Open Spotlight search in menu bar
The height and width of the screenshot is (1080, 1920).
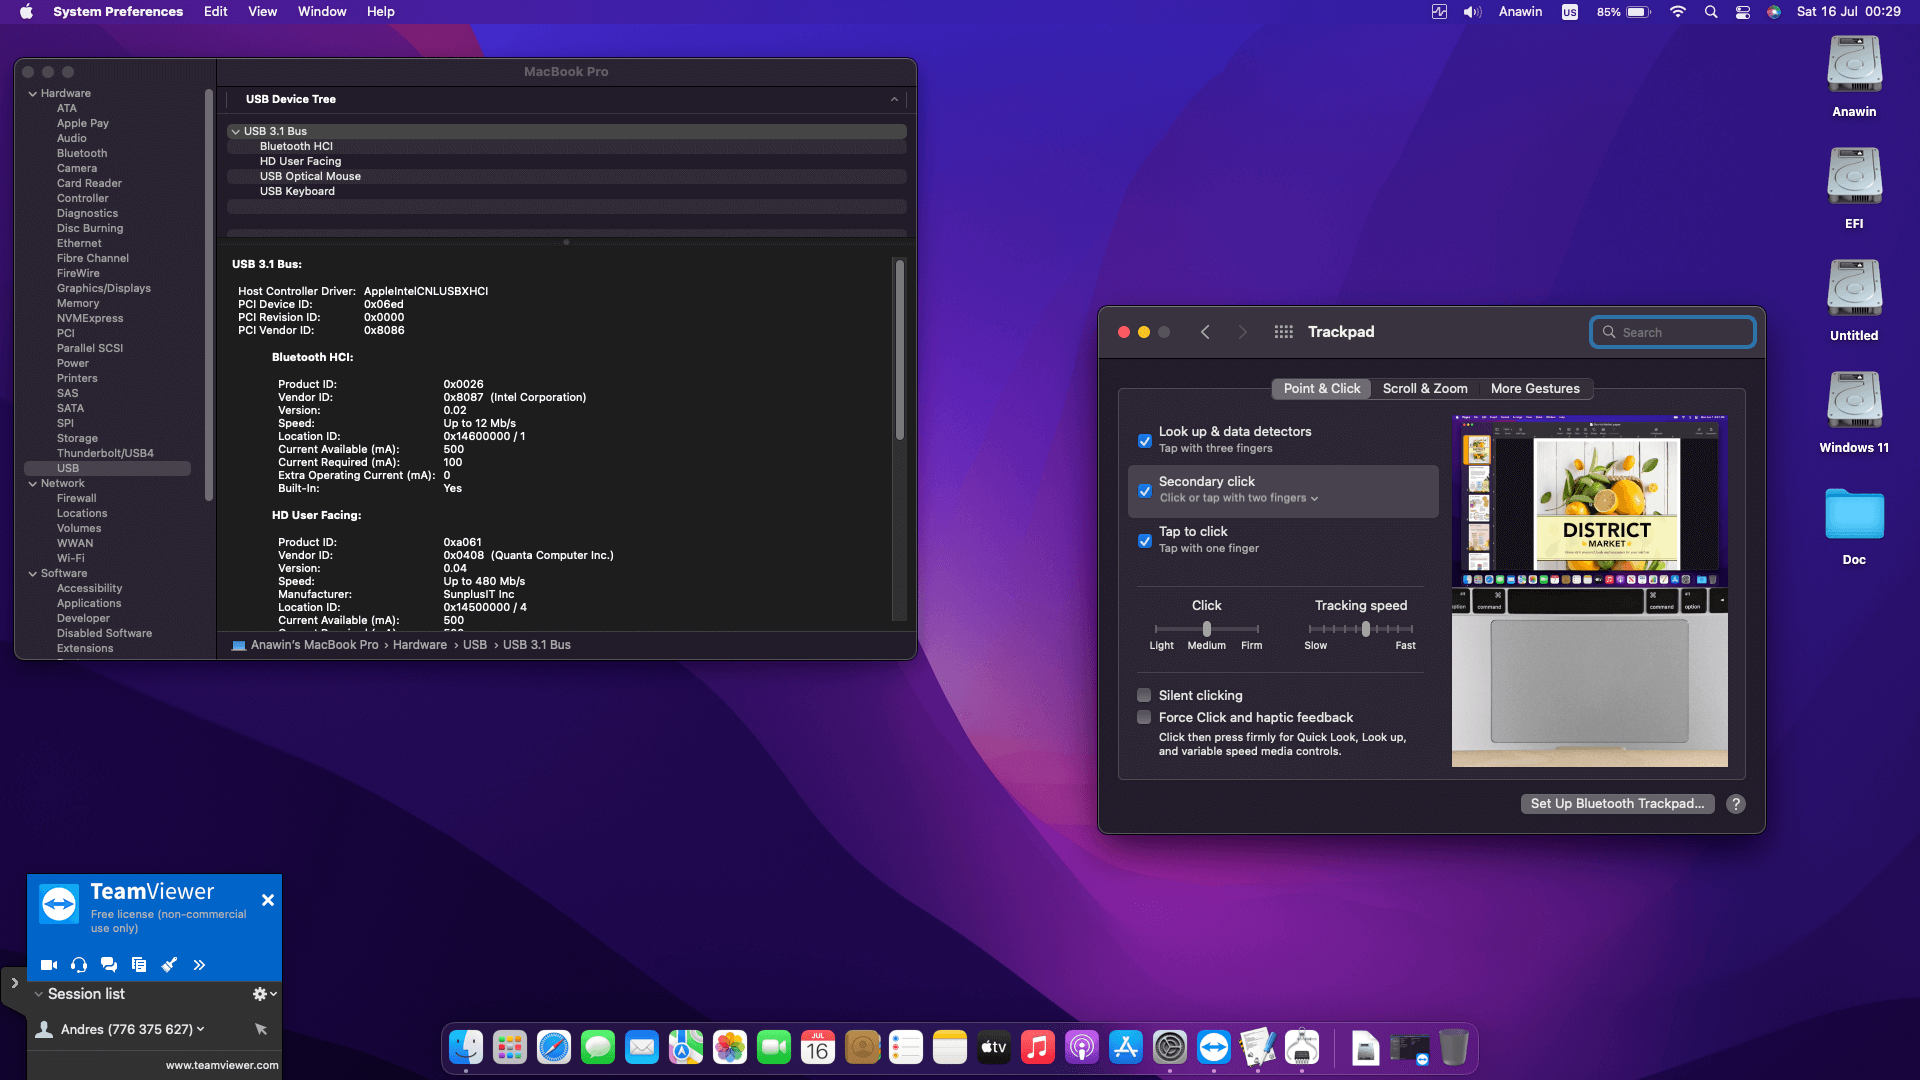(x=1711, y=12)
